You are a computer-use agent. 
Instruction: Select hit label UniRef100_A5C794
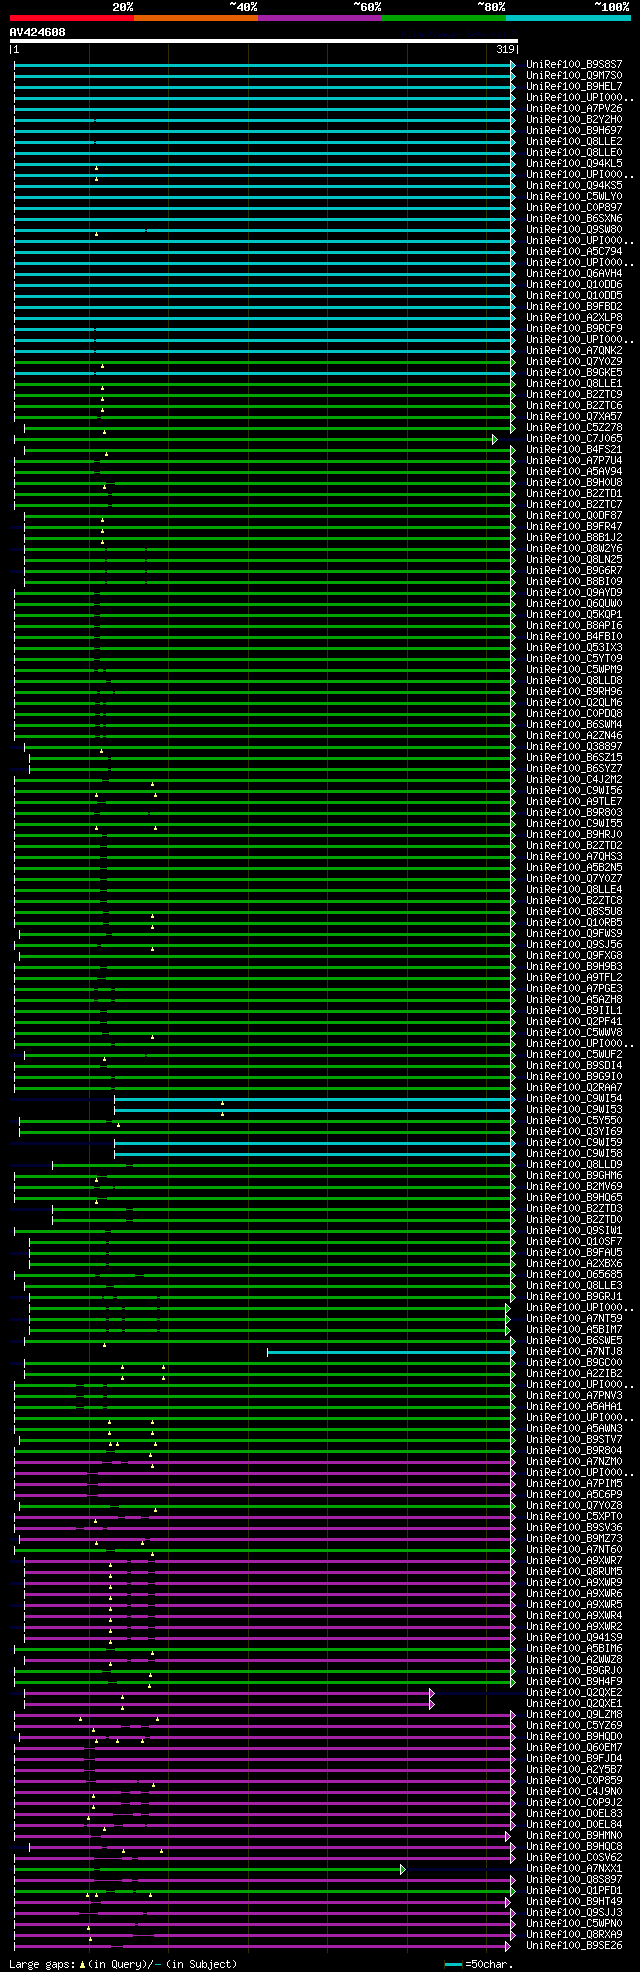574,251
